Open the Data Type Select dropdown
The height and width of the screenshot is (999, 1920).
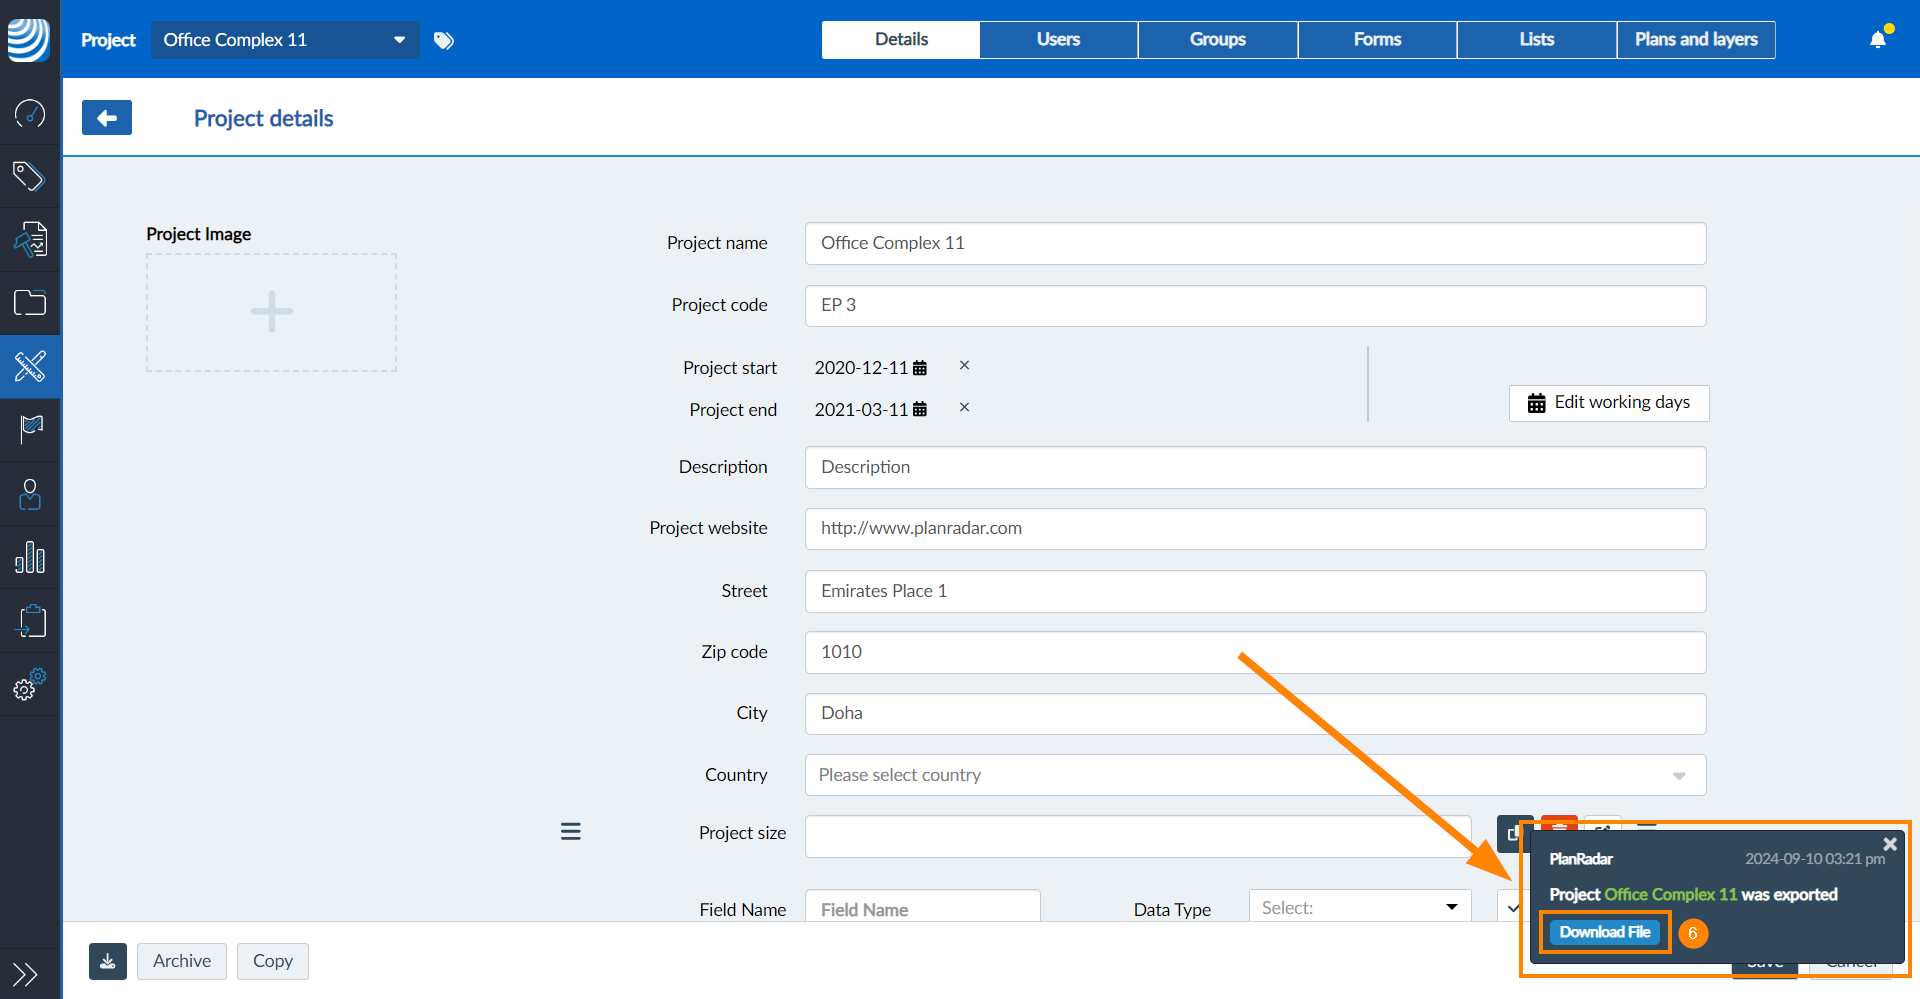1360,907
